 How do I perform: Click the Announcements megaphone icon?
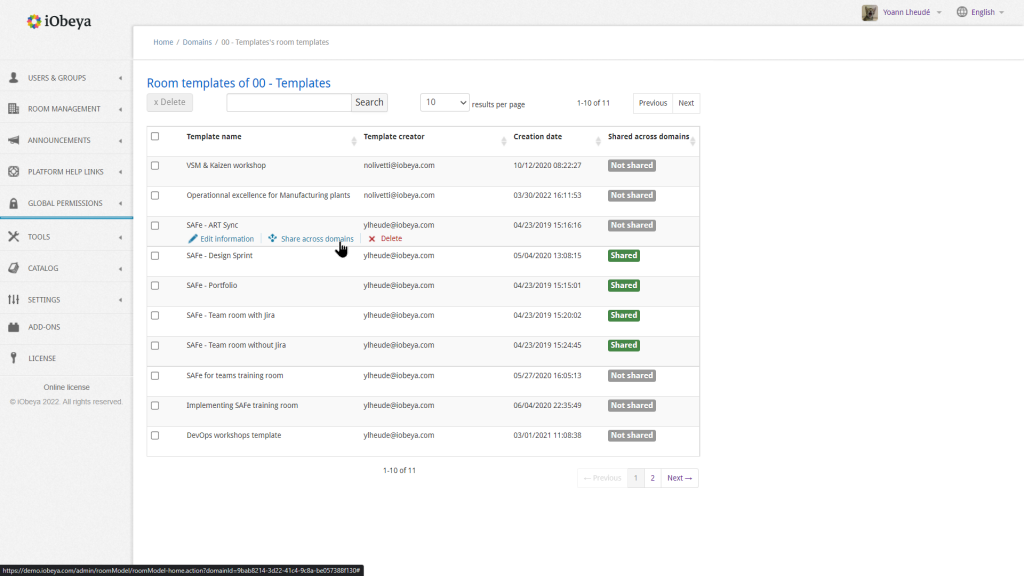pyautogui.click(x=14, y=140)
